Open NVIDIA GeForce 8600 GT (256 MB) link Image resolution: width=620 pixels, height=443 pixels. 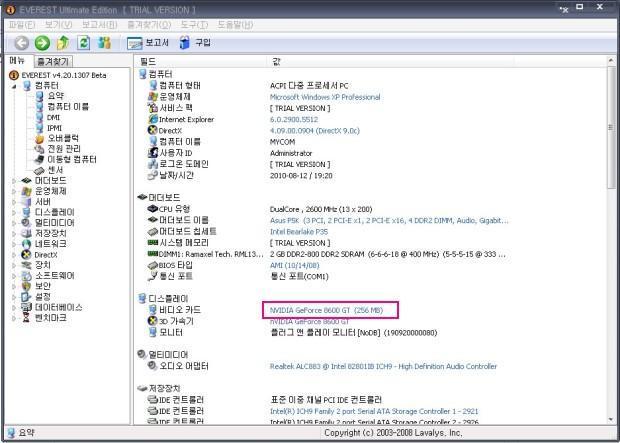(327, 311)
